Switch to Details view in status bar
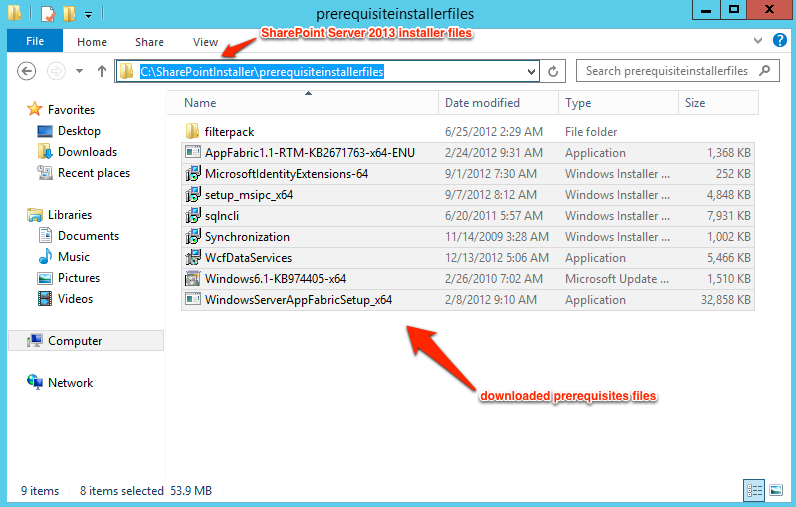Viewport: 796px width, 507px height. point(754,490)
